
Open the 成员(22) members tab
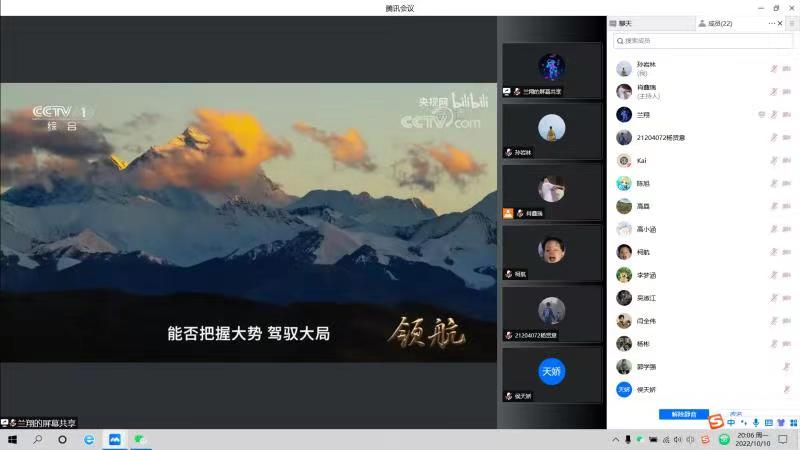tap(715, 23)
